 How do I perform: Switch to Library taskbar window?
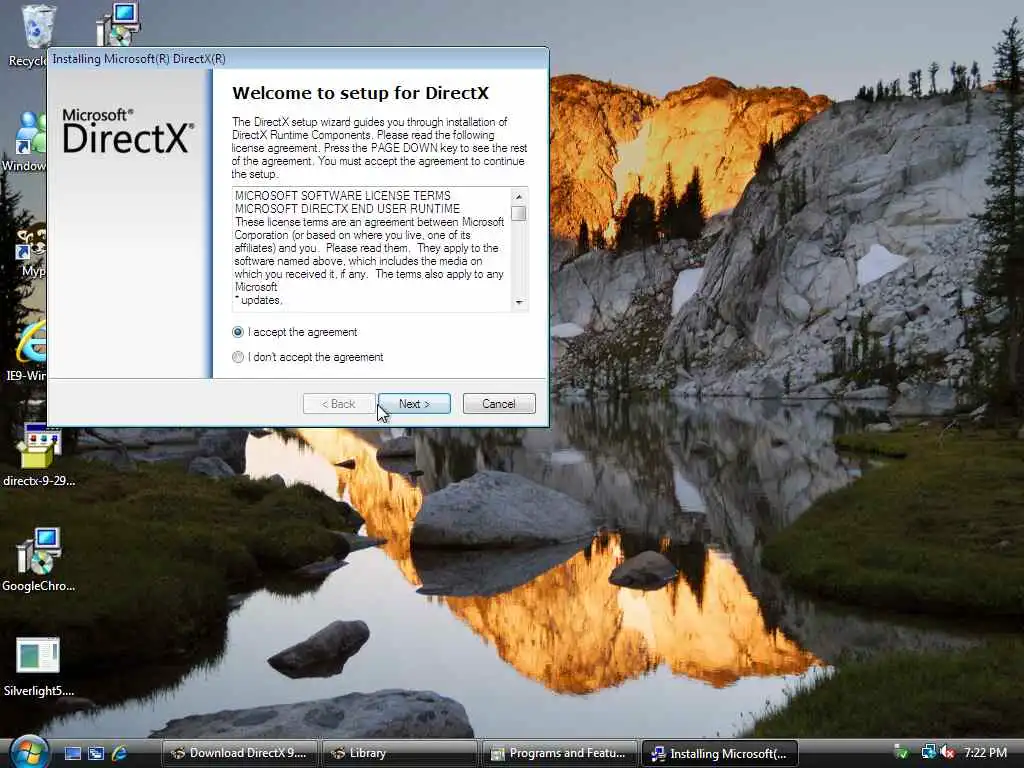pos(399,753)
